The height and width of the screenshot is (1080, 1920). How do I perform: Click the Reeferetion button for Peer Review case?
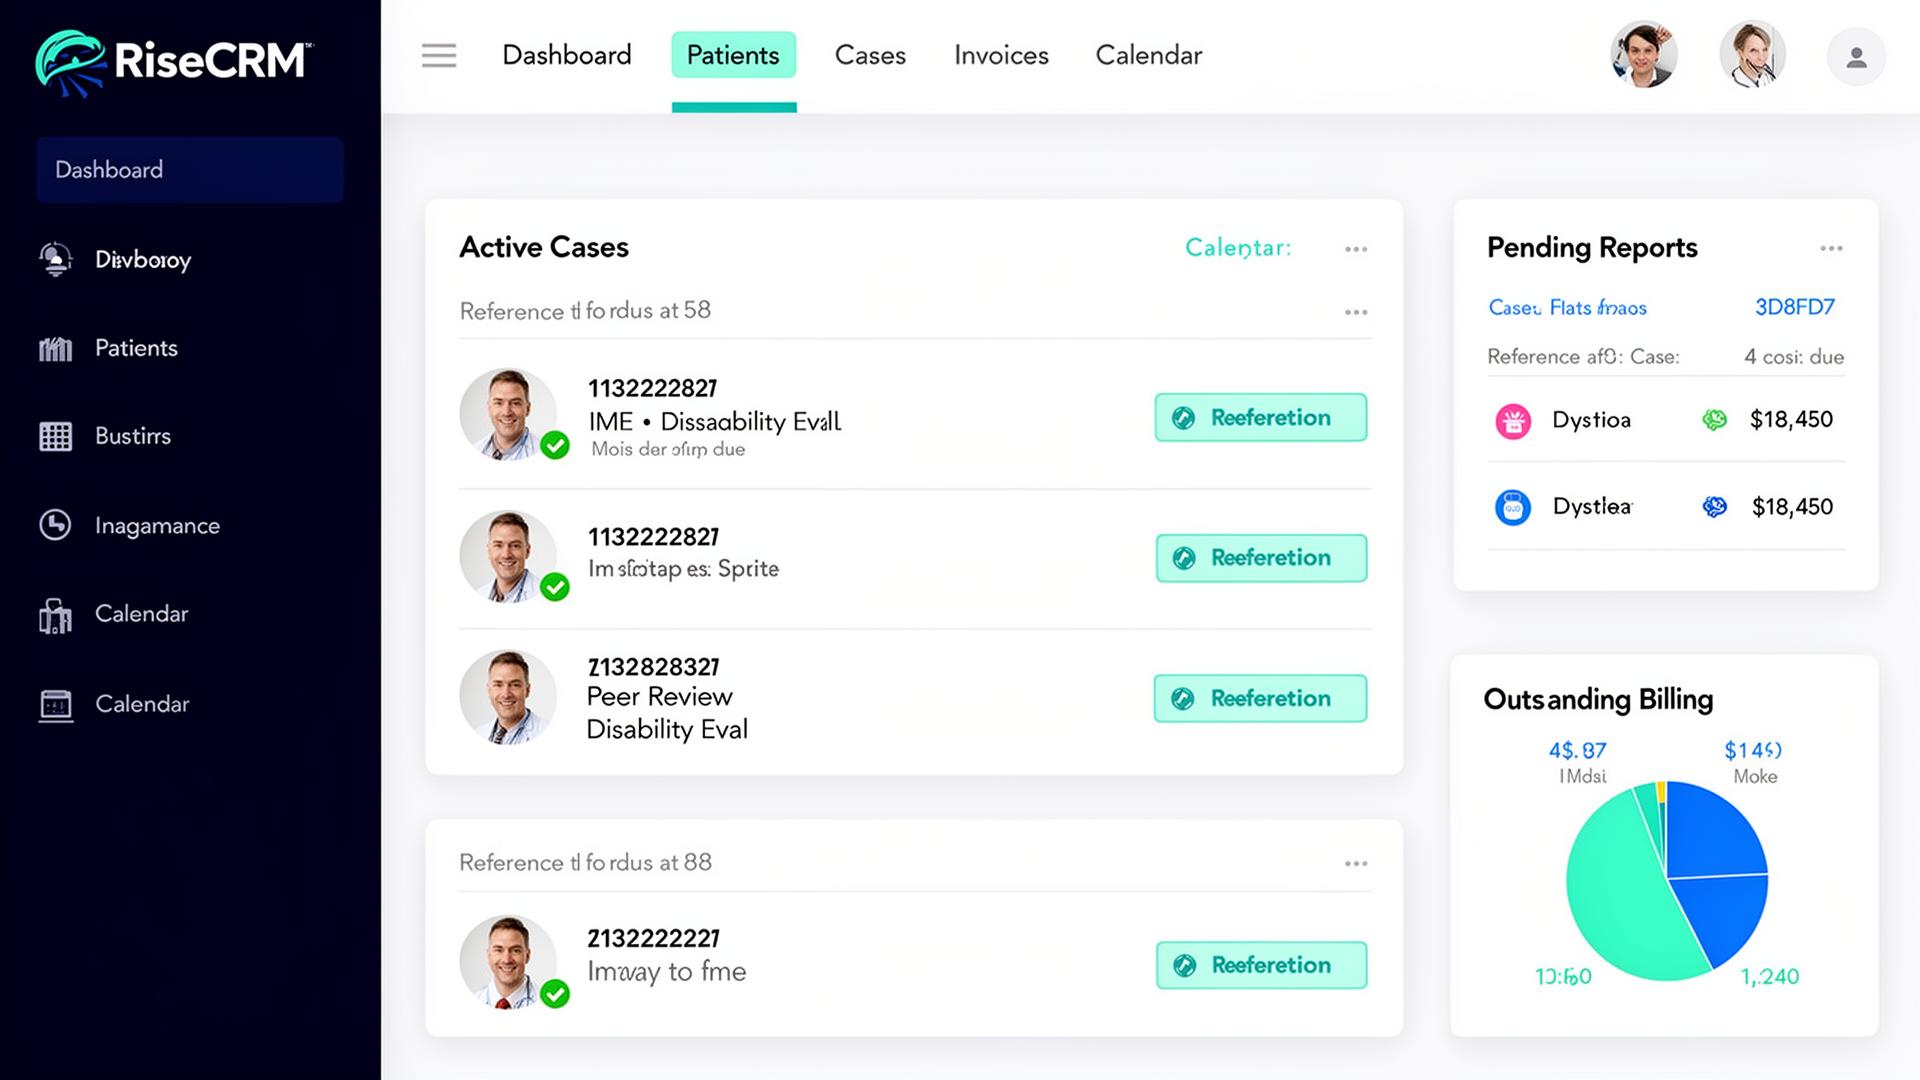click(1260, 698)
